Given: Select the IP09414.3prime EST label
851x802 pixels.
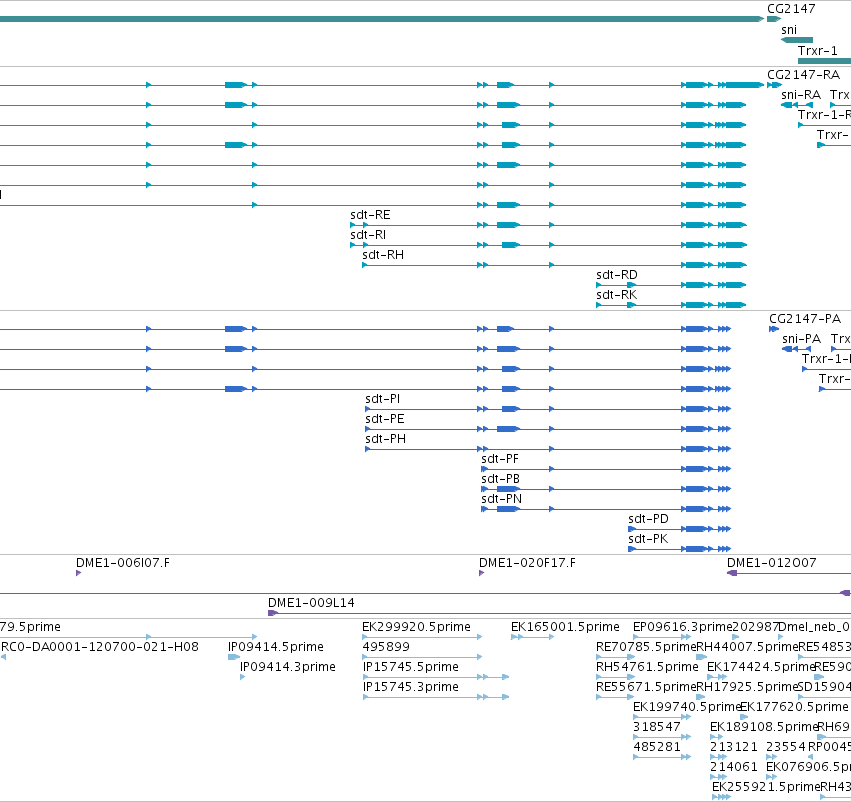Looking at the screenshot, I should coord(288,667).
